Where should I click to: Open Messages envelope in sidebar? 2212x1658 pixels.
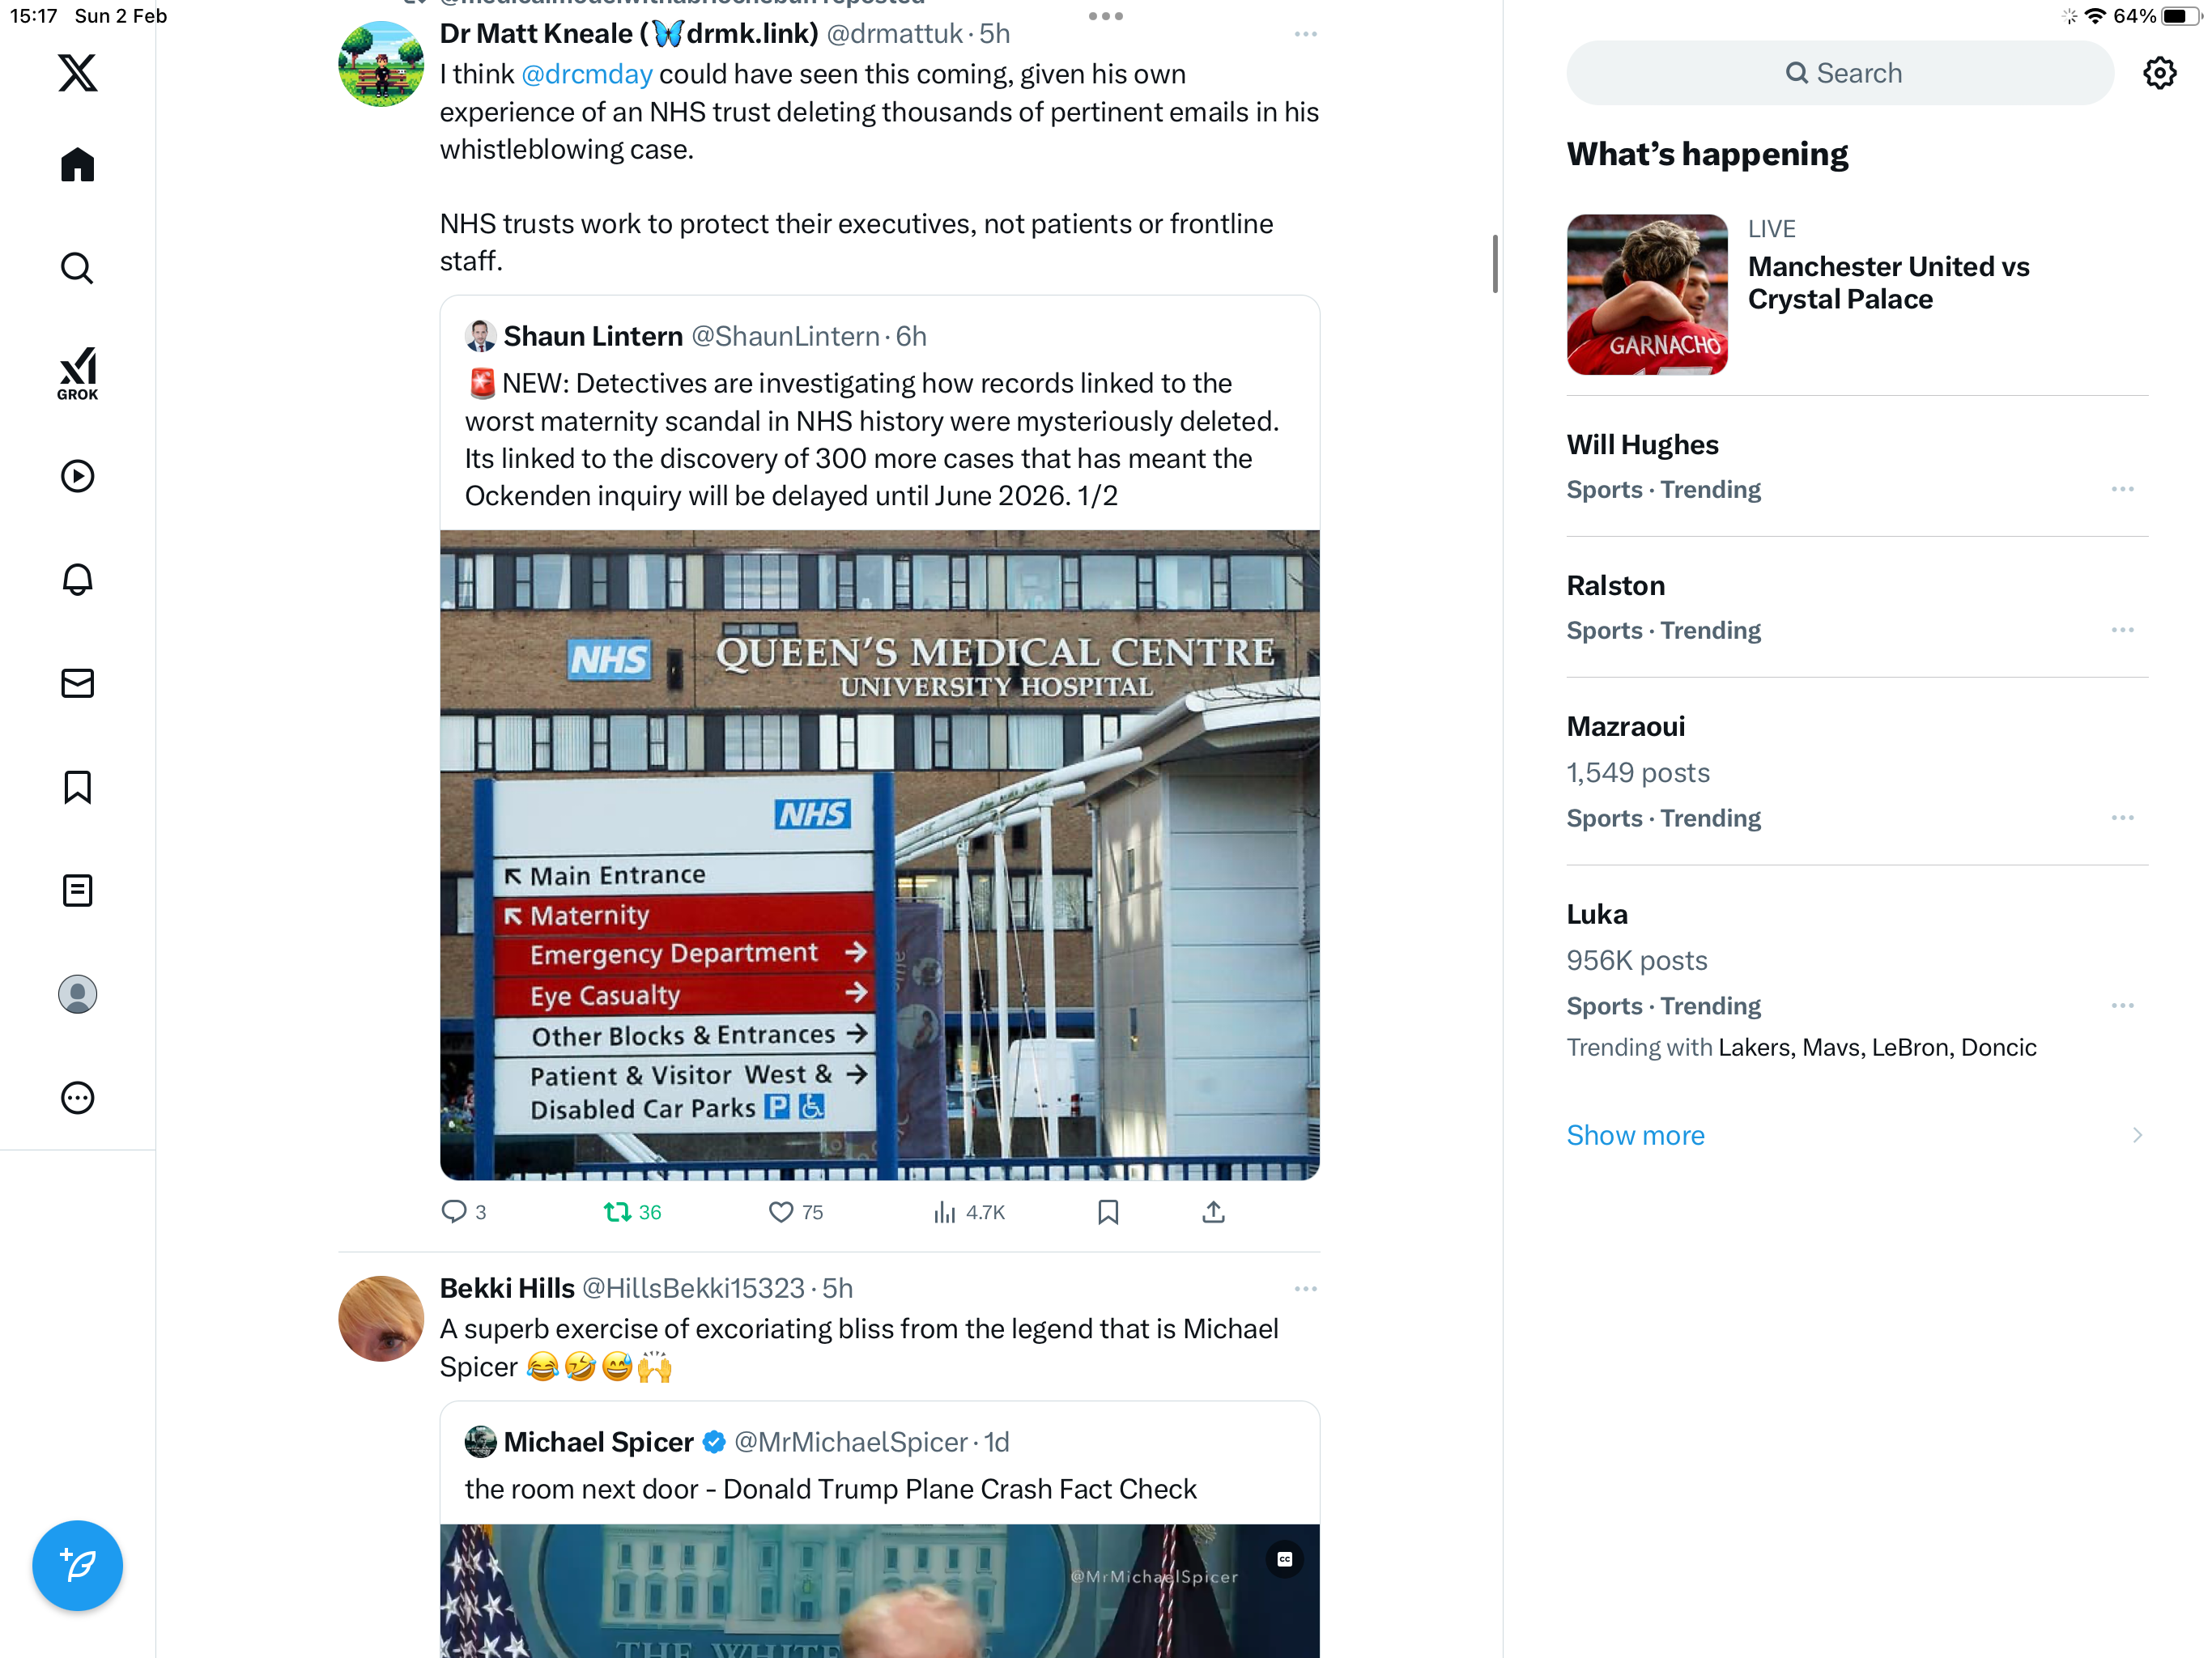click(77, 683)
